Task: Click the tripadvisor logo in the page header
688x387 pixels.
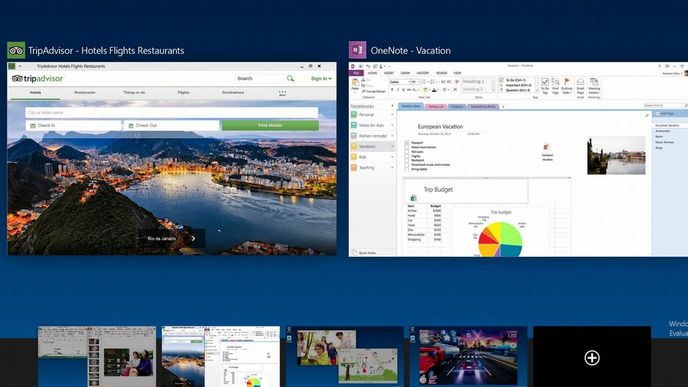Action: click(x=38, y=79)
